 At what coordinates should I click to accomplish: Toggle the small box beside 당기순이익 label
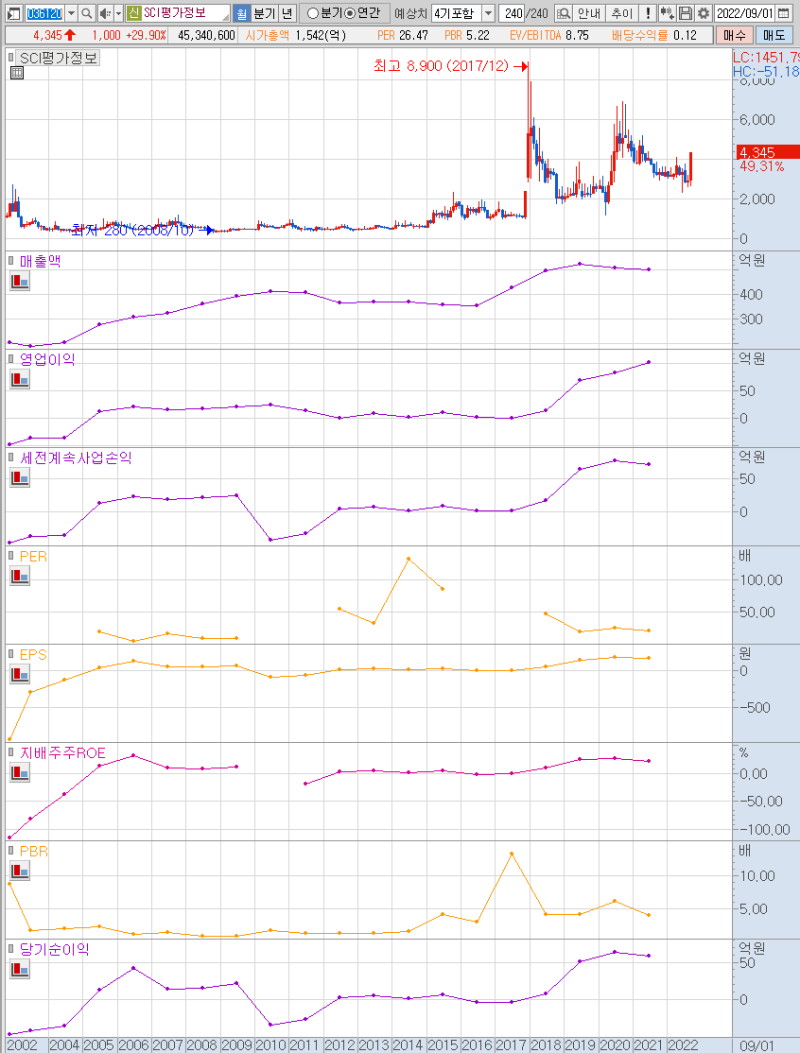pyautogui.click(x=11, y=949)
